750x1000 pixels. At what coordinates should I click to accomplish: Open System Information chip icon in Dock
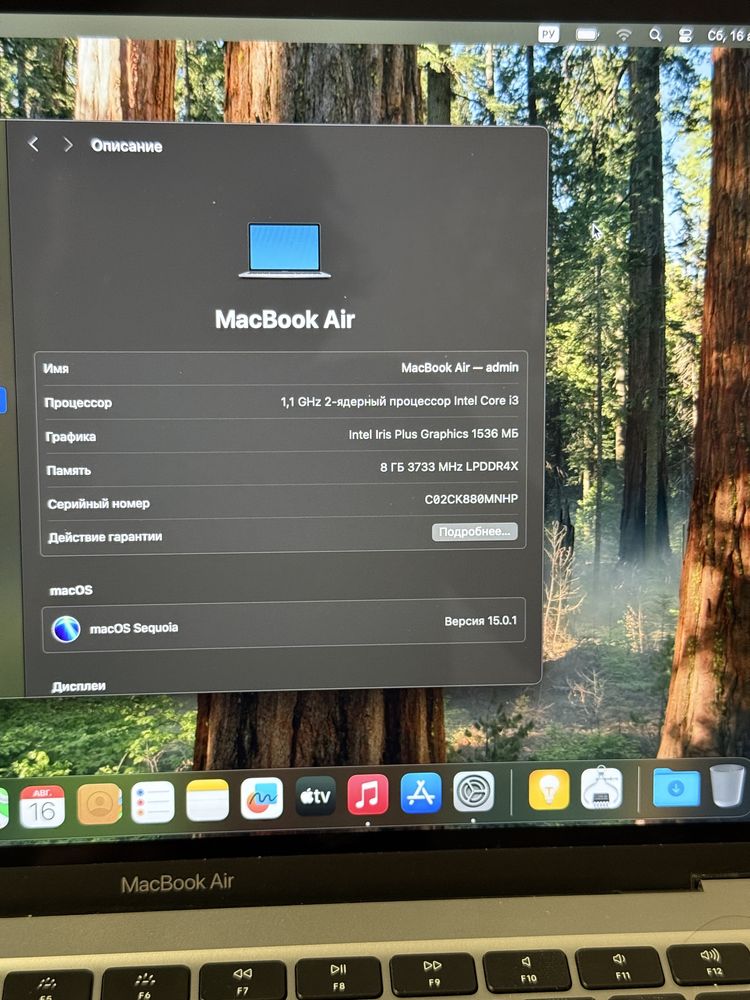point(602,788)
